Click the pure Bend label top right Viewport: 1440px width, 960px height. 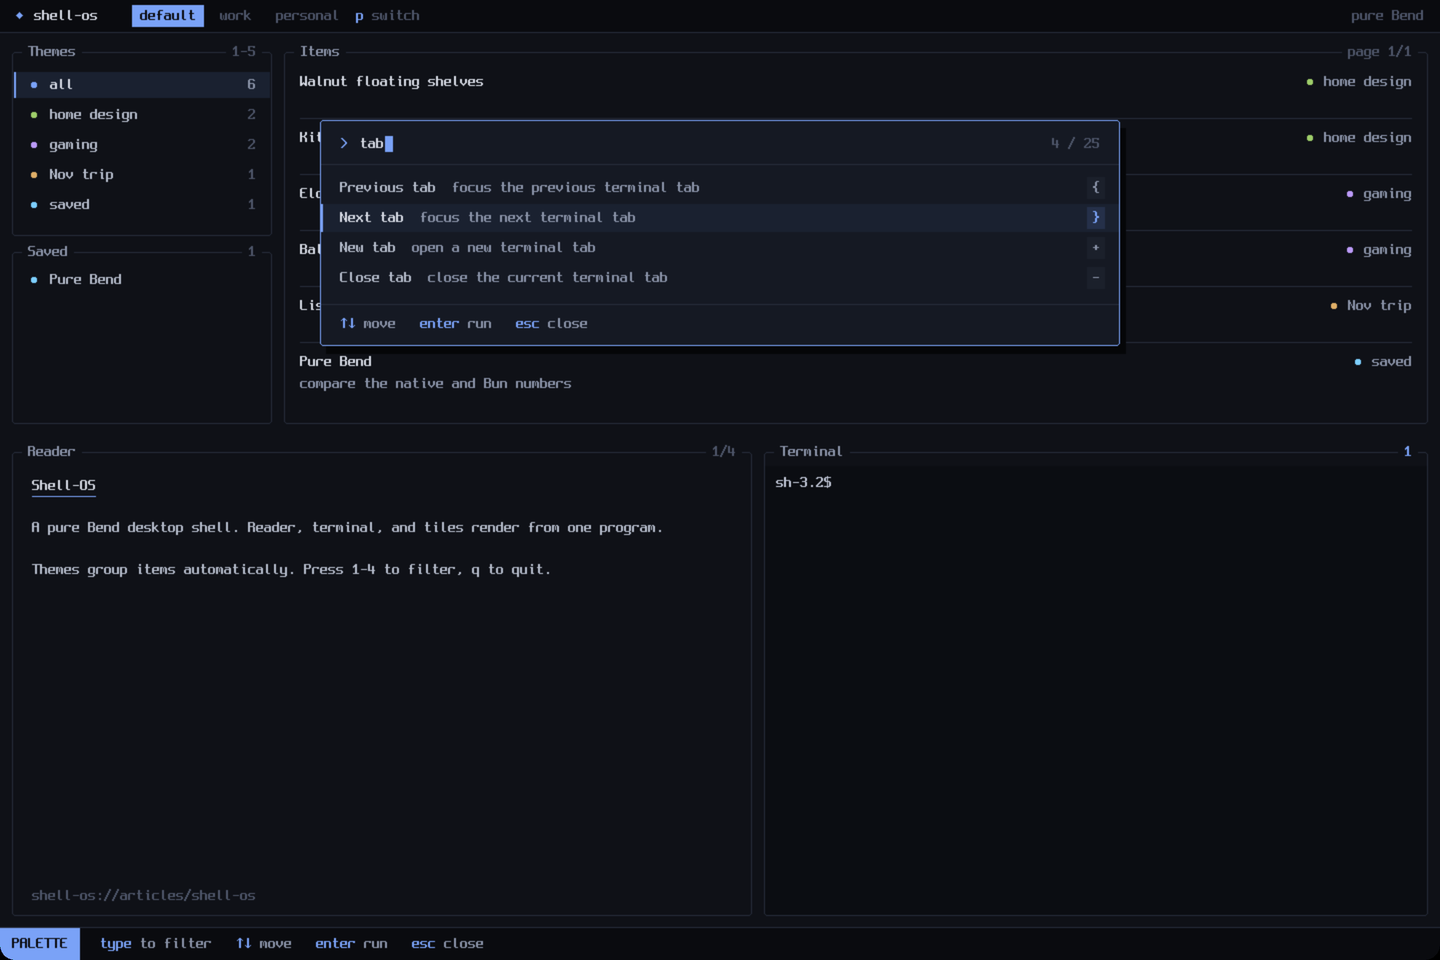tap(1387, 15)
